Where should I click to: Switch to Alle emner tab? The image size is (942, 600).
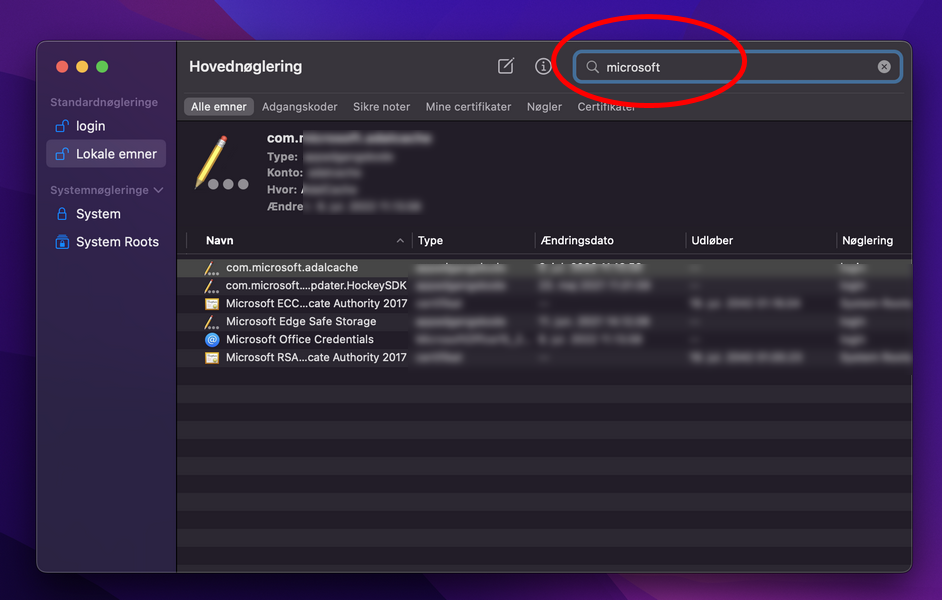pyautogui.click(x=219, y=107)
